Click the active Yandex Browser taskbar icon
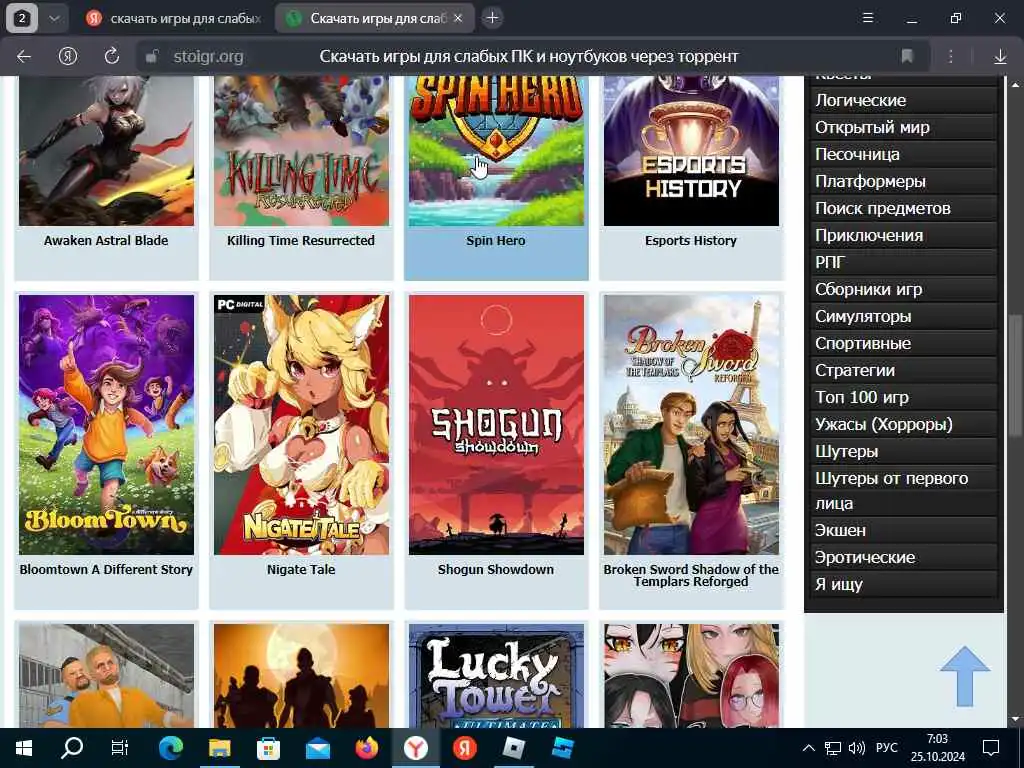Screen dimensions: 1024x768 (416, 748)
